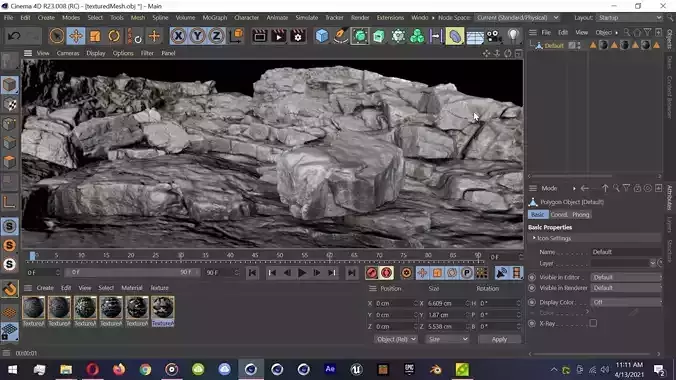This screenshot has height=380, width=676.
Task: Toggle Record Active Objects button
Action: [x=372, y=273]
